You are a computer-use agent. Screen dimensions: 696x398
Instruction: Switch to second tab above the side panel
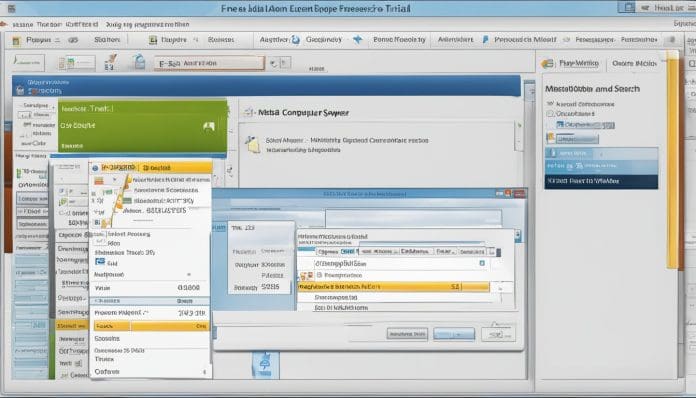634,63
